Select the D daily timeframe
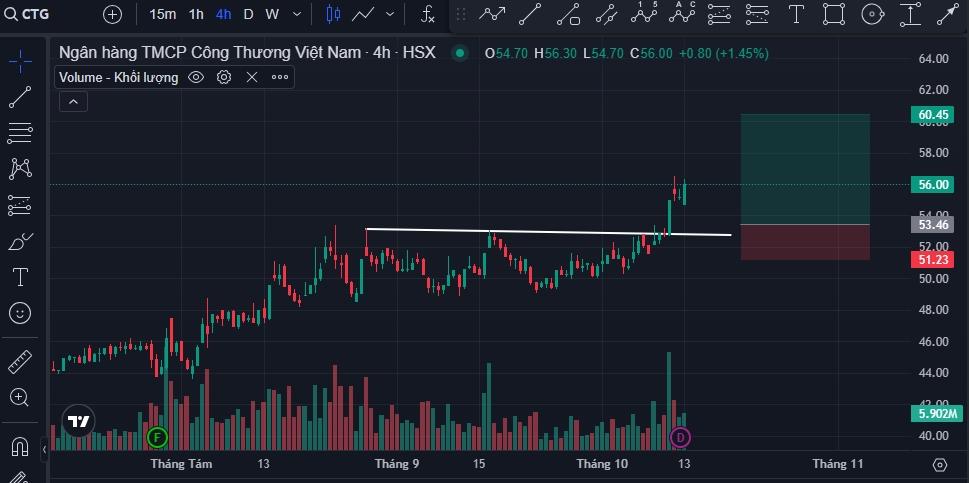969x483 pixels. (248, 14)
